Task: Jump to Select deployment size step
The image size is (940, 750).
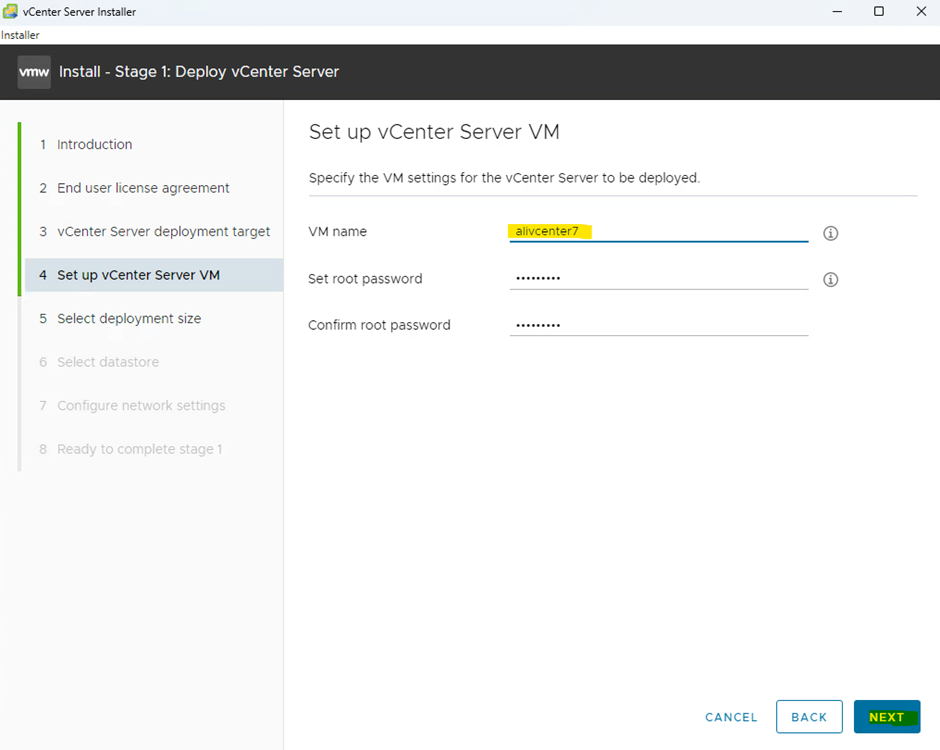Action: [129, 319]
